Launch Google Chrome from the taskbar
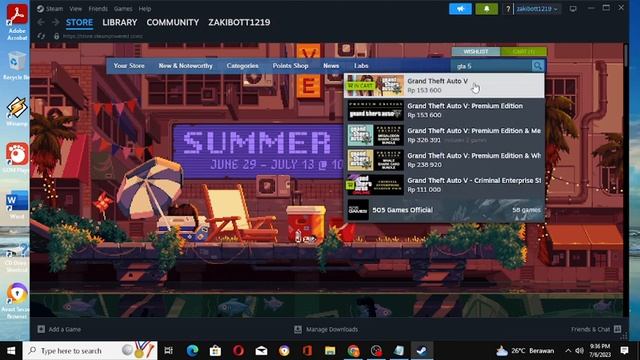Viewport: 640px width, 360px height. tap(353, 351)
